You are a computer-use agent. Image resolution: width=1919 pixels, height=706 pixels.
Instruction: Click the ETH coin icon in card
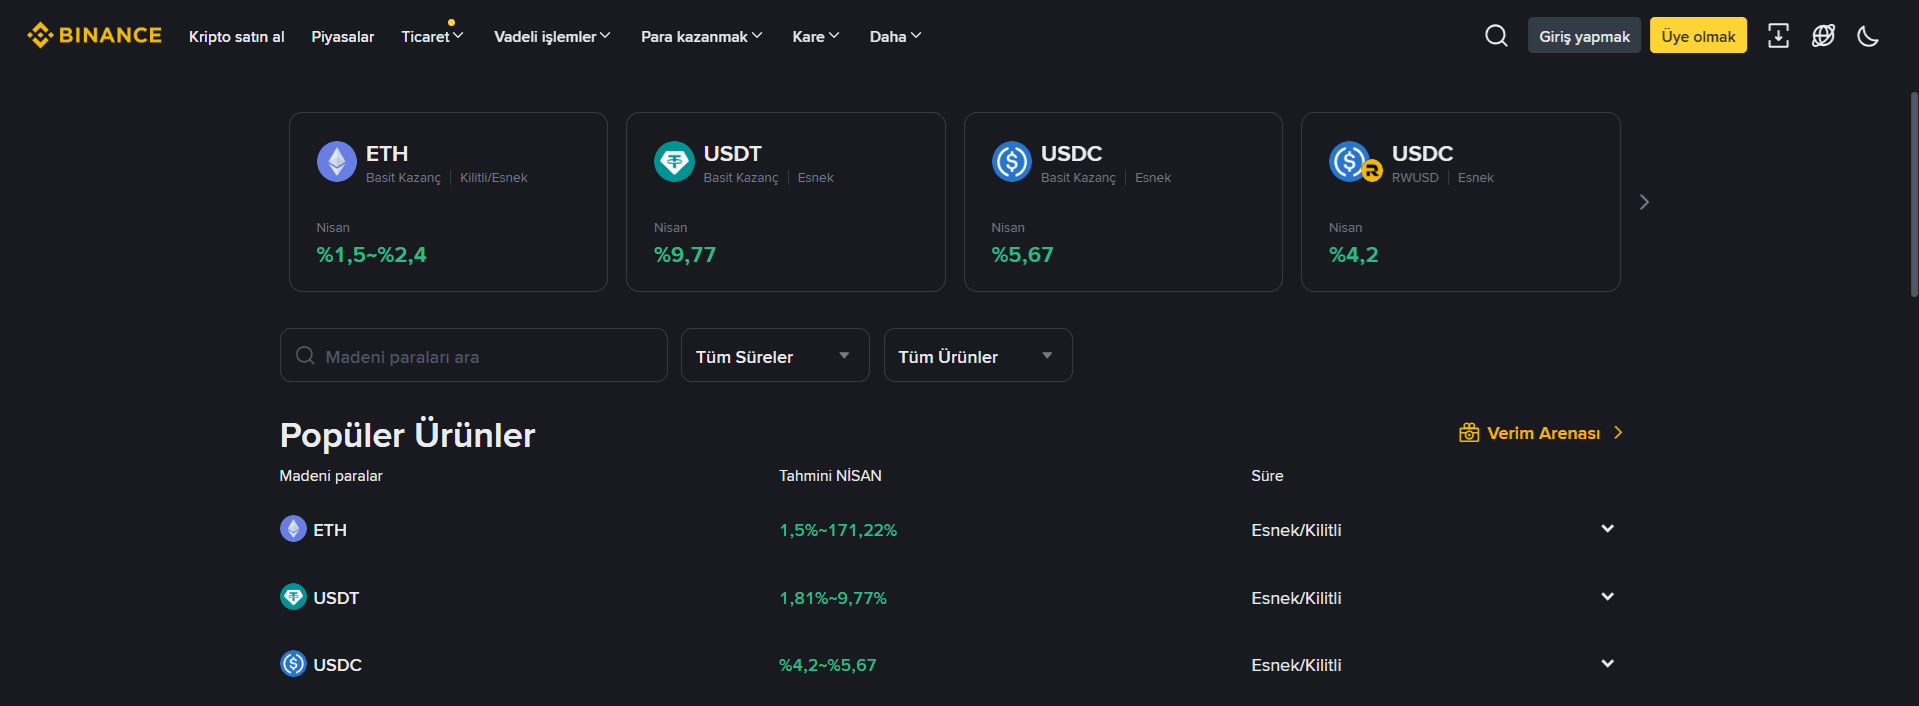tap(337, 161)
